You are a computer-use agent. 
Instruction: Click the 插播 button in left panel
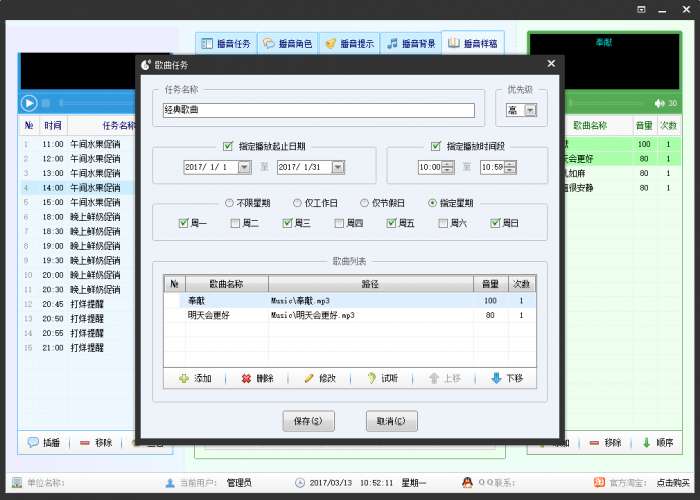pos(44,442)
